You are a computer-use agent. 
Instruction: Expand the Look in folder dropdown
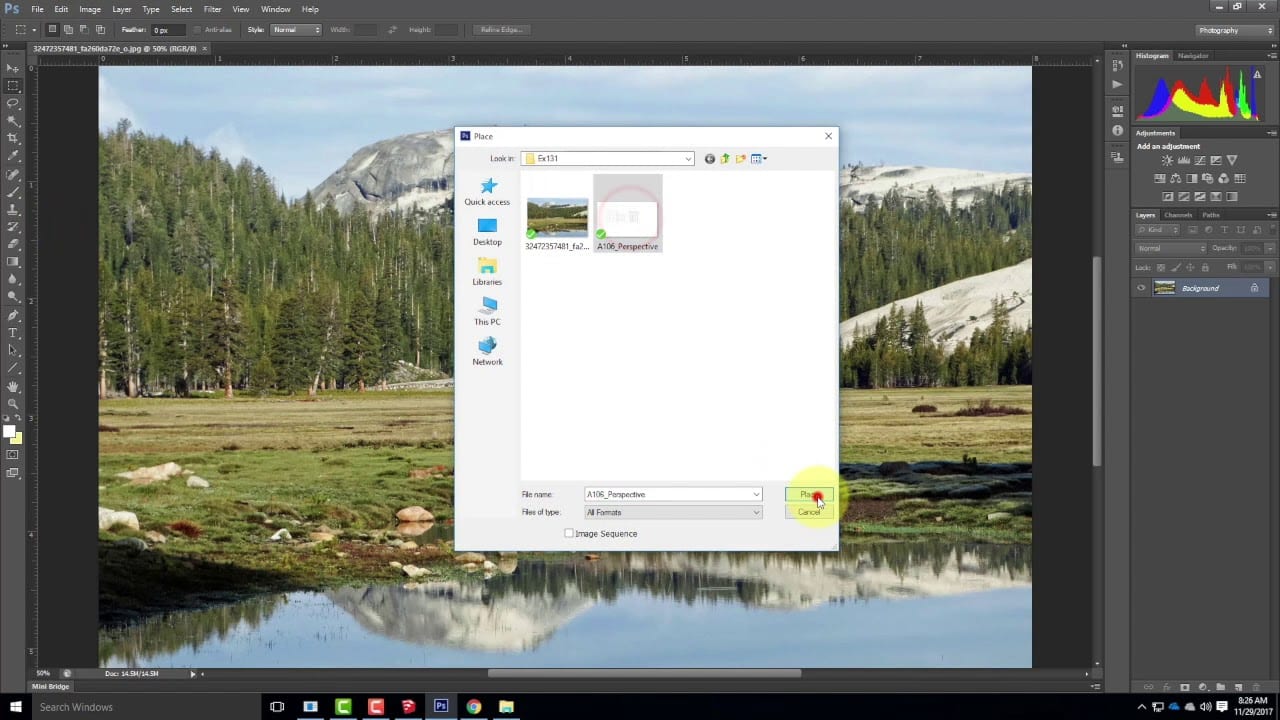click(688, 159)
